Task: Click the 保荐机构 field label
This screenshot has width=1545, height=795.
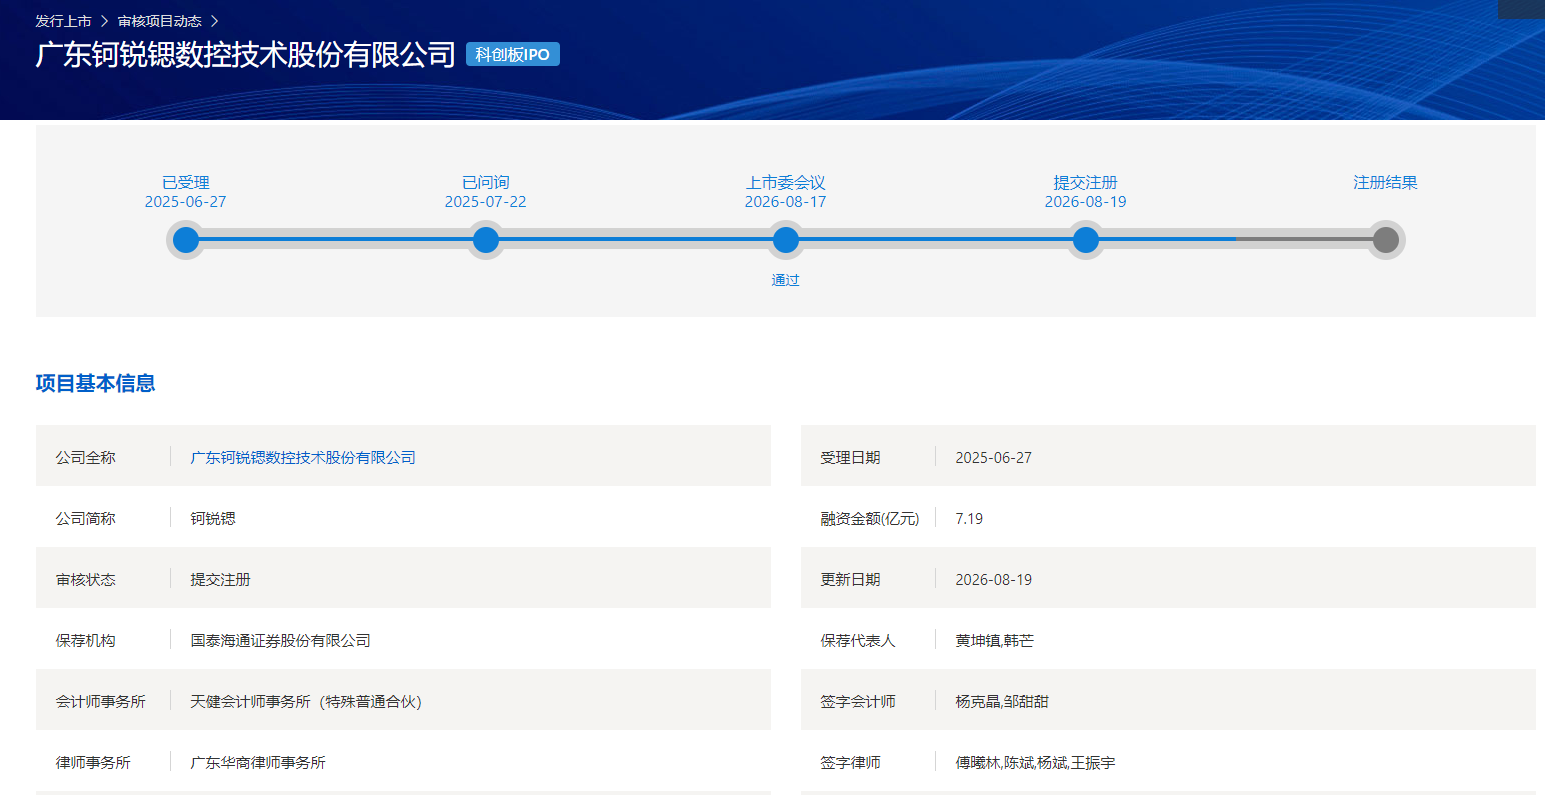Action: click(x=86, y=641)
